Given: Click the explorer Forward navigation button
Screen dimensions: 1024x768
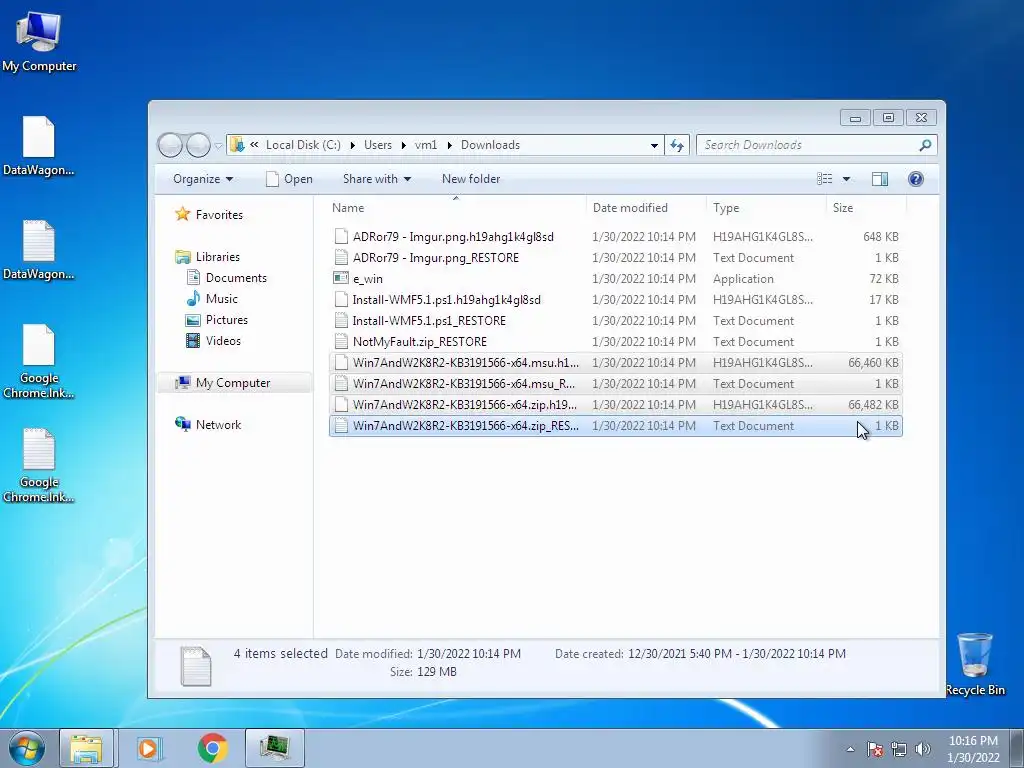Looking at the screenshot, I should pos(198,145).
